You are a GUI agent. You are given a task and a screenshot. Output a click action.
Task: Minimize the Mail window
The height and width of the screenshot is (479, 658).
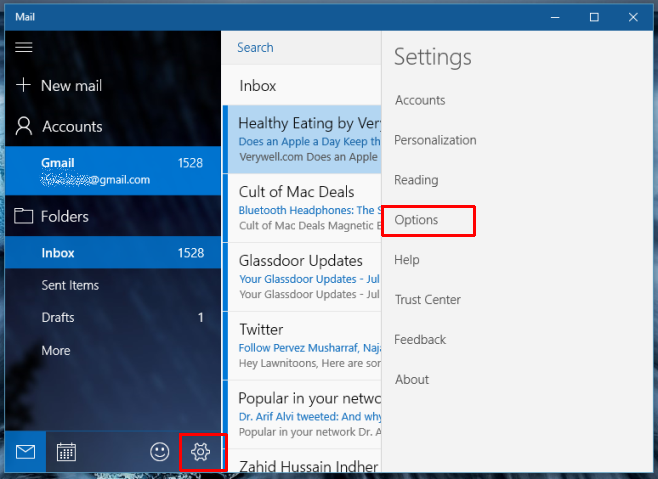tap(555, 17)
